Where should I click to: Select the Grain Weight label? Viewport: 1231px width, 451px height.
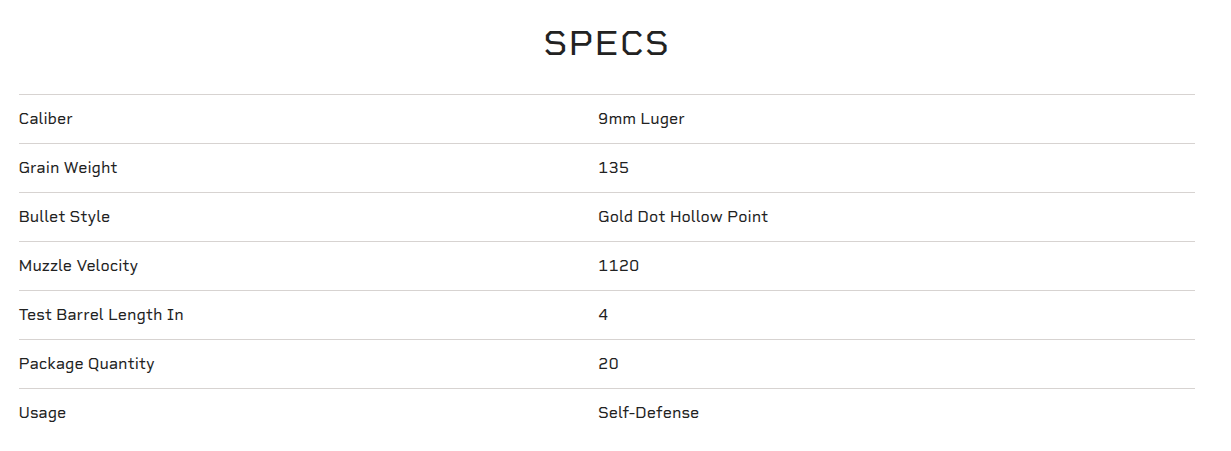pos(68,168)
